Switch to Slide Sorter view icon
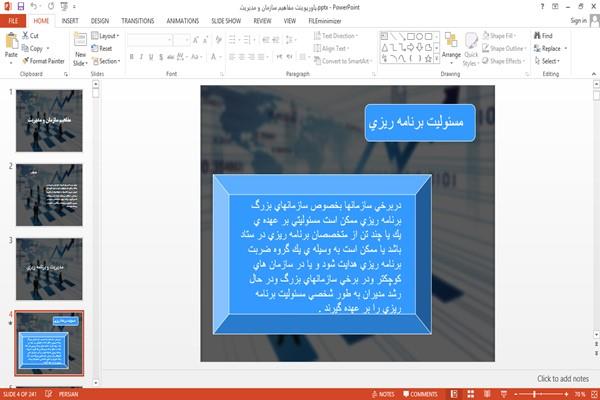Viewport: 600px width, 400px height. 471,394
